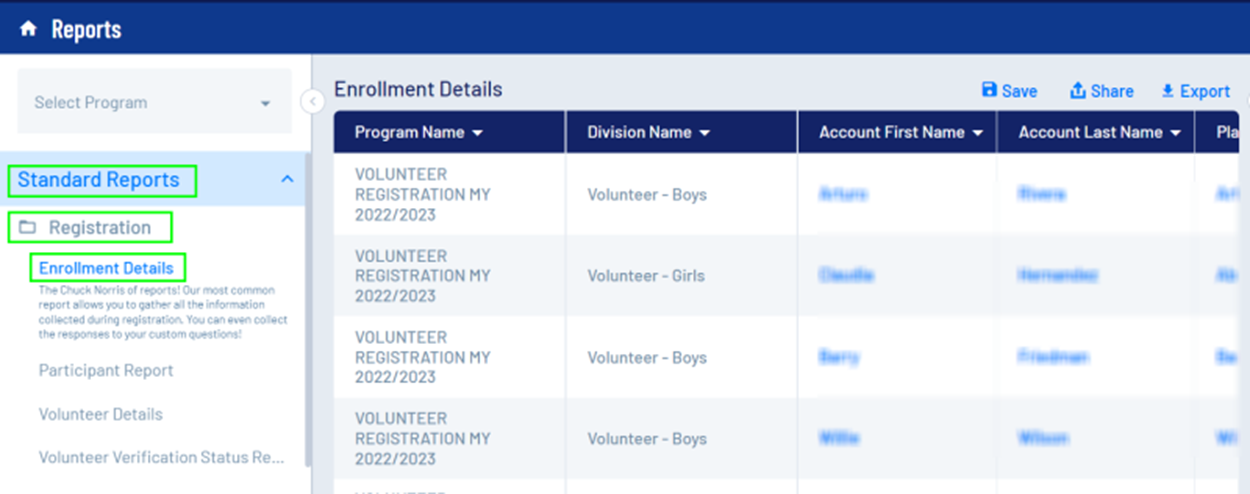Open the Select Program dropdown

[x=154, y=102]
